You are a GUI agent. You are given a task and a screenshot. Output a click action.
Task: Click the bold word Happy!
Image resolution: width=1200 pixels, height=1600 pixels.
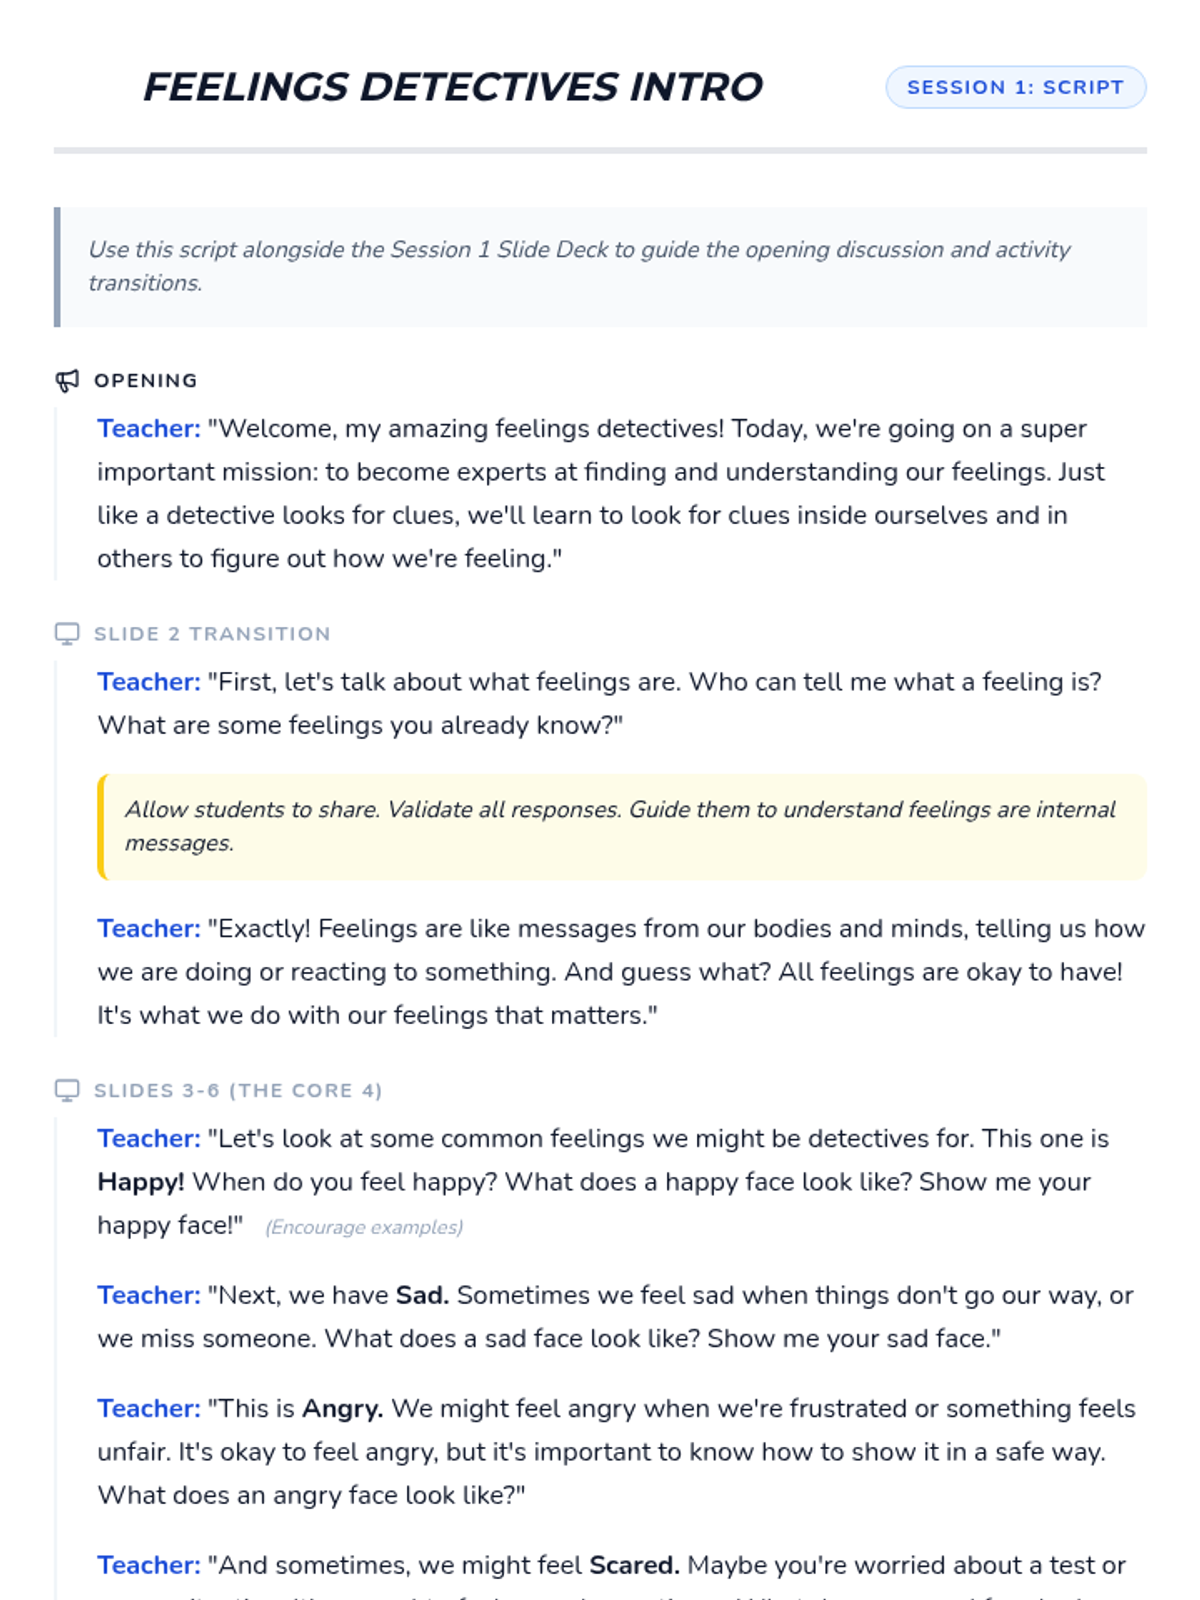click(x=141, y=1182)
